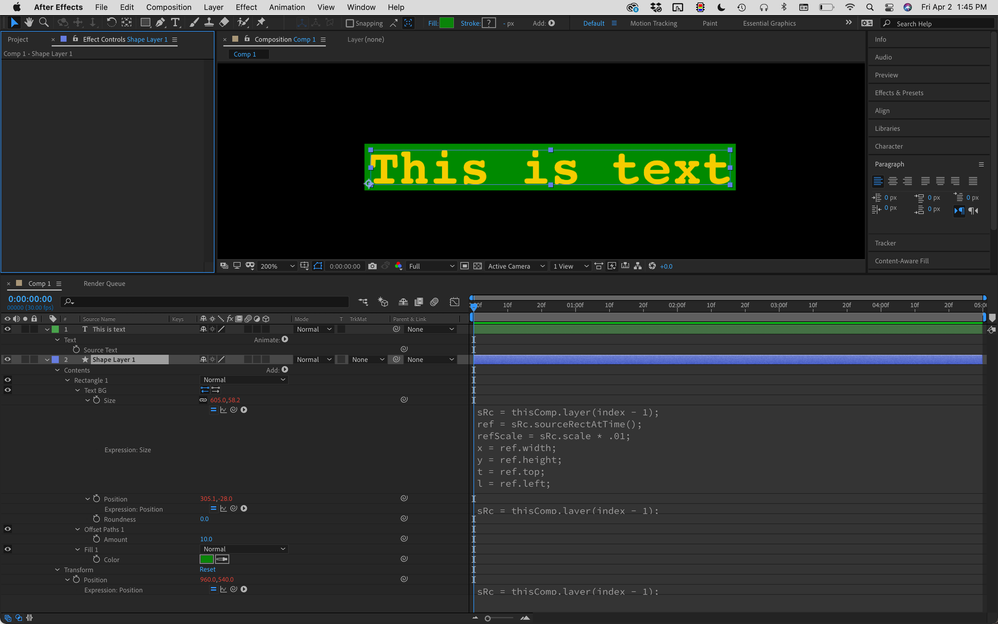Open the Motion Tracking workspace
The height and width of the screenshot is (624, 998).
[653, 23]
